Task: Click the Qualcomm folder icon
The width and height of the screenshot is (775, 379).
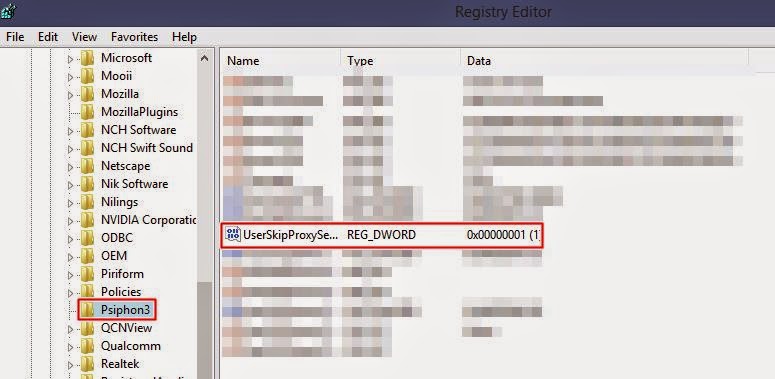Action: (87, 346)
